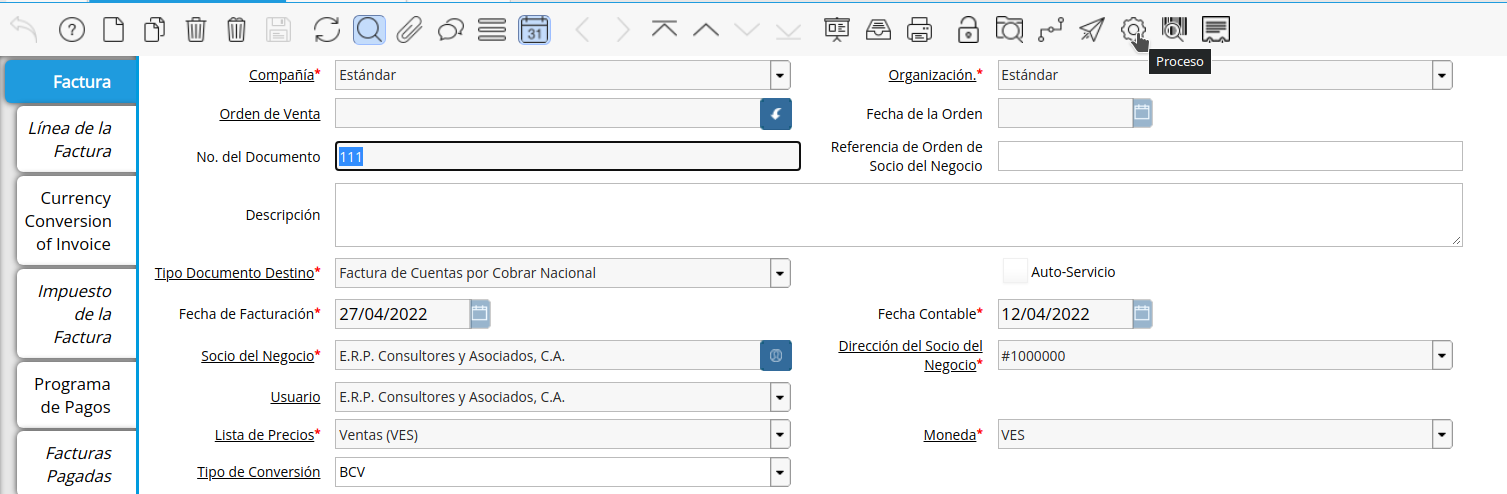Open the Moneda dropdown arrow
The image size is (1507, 494).
pyautogui.click(x=1441, y=435)
